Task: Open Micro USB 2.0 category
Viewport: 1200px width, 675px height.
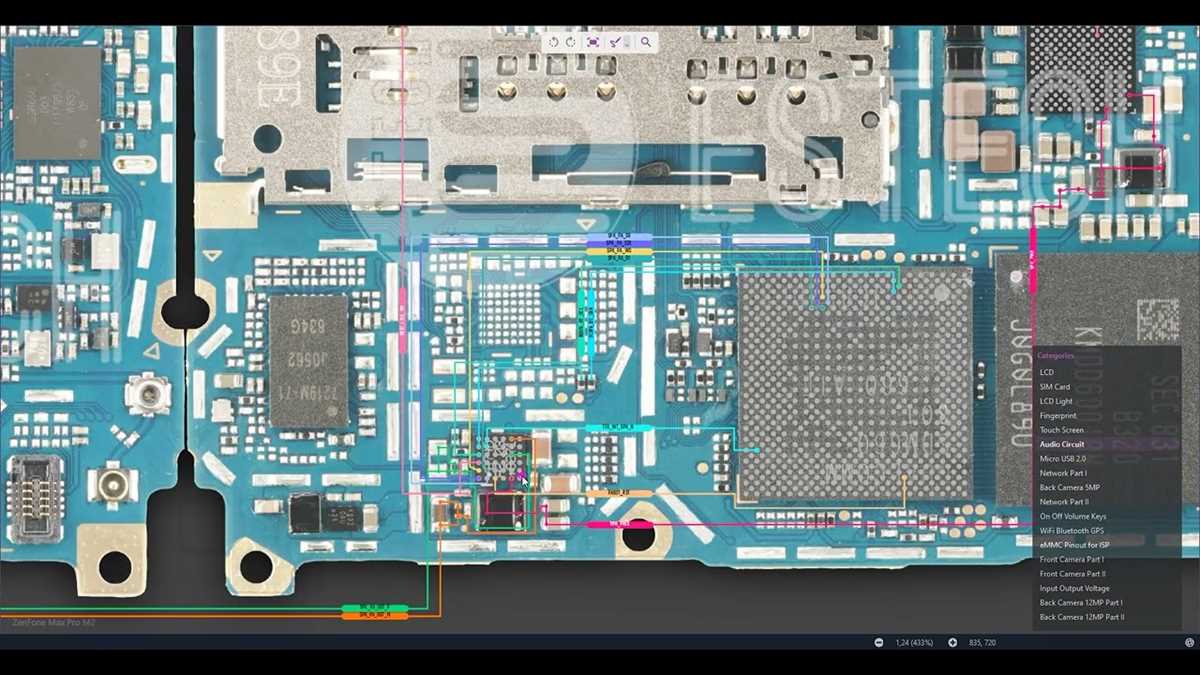Action: click(x=1063, y=458)
